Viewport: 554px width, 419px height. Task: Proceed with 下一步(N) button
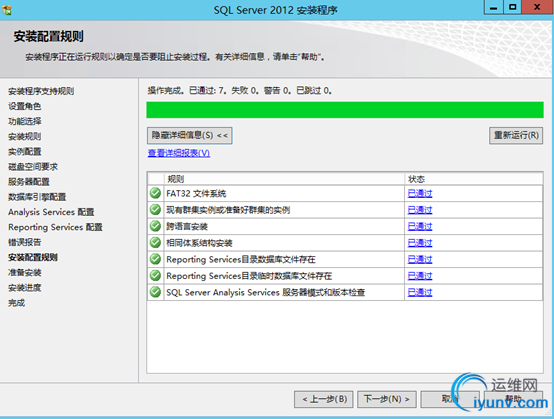(x=387, y=399)
